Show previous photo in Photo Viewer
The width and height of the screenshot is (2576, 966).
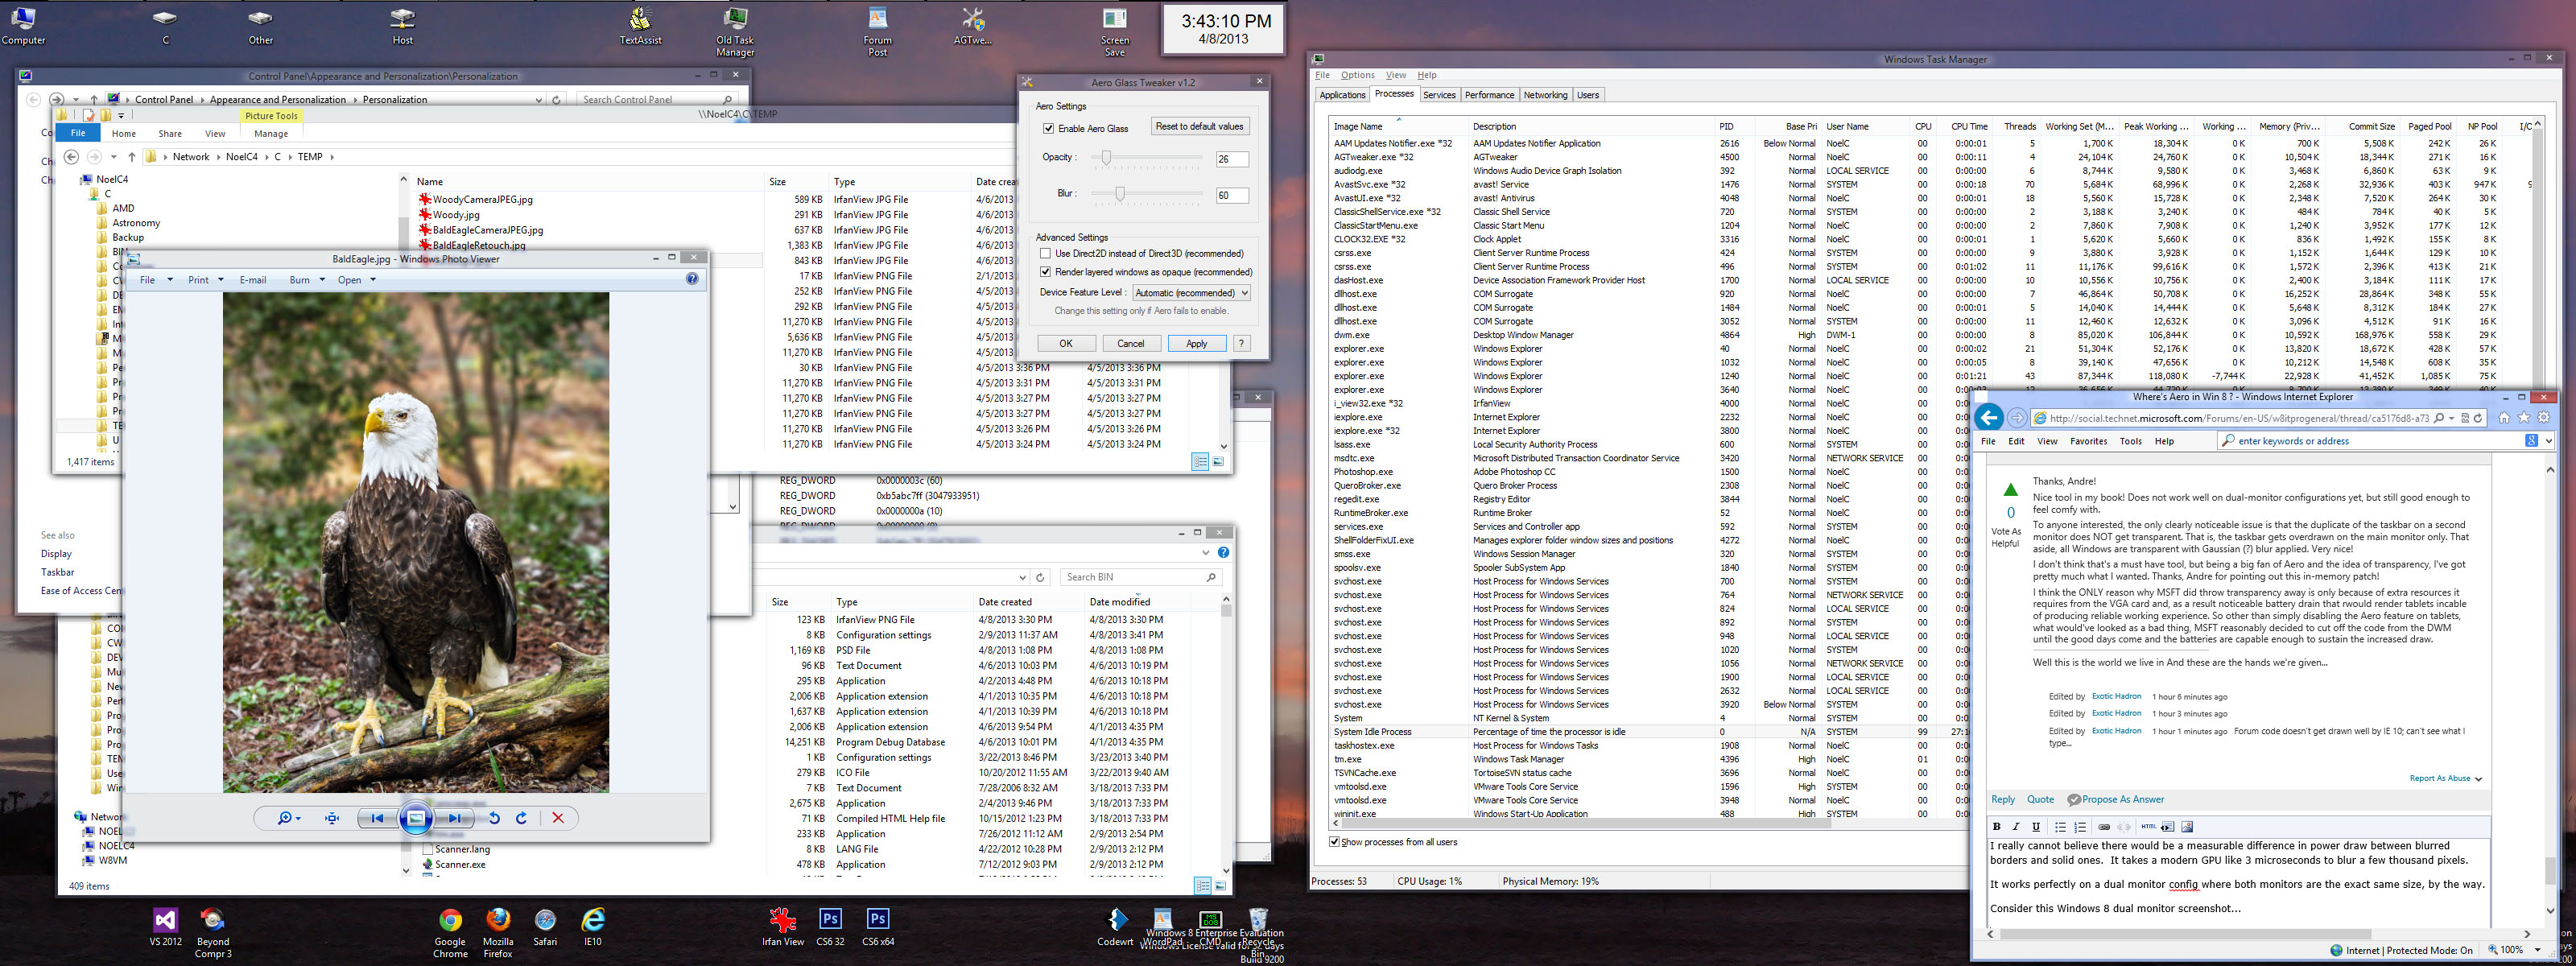377,818
